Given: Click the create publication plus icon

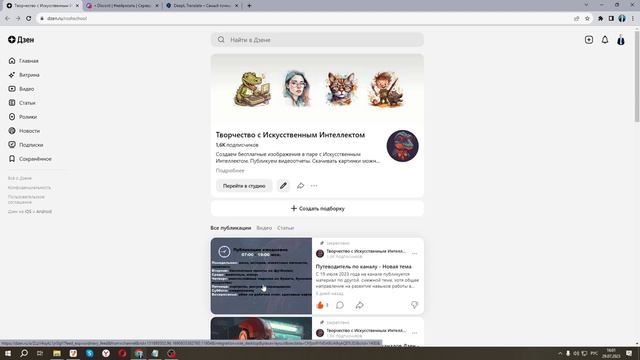Looking at the screenshot, I should [x=589, y=40].
